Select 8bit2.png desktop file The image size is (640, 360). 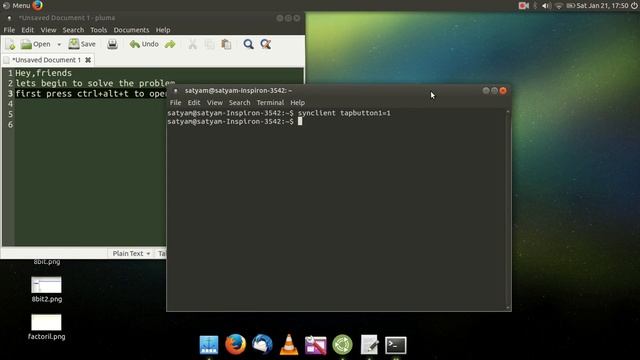click(x=47, y=290)
